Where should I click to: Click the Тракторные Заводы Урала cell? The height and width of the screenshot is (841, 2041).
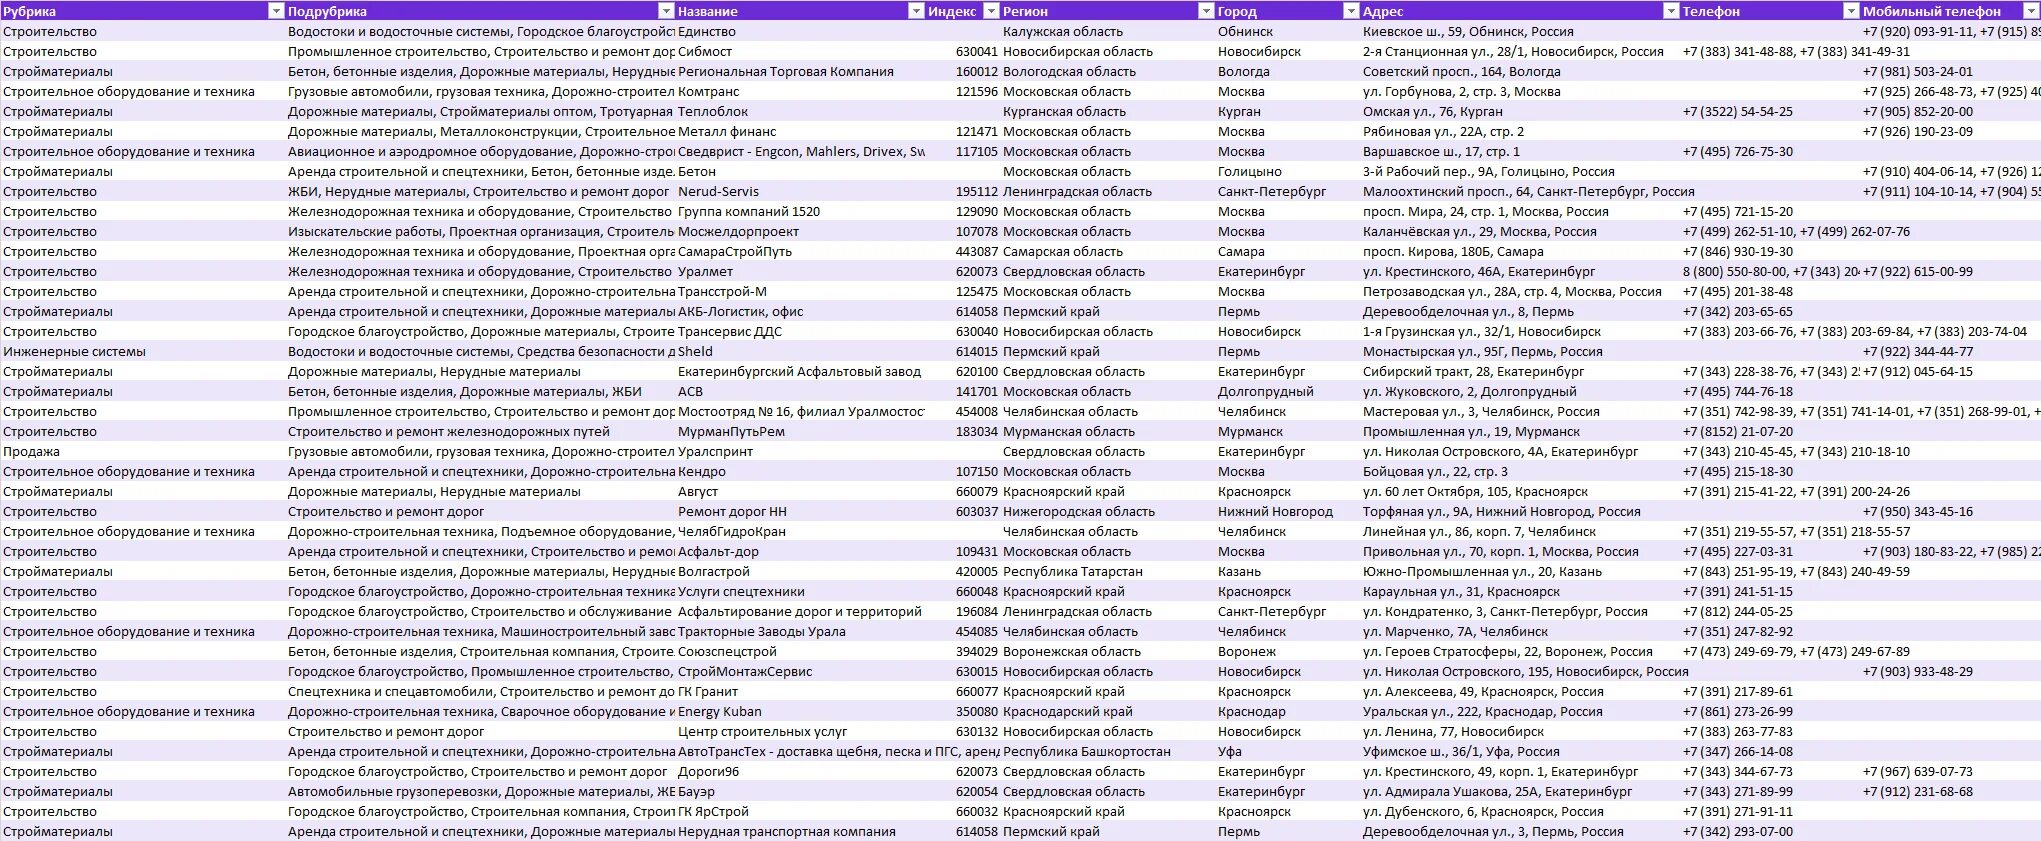(x=800, y=631)
